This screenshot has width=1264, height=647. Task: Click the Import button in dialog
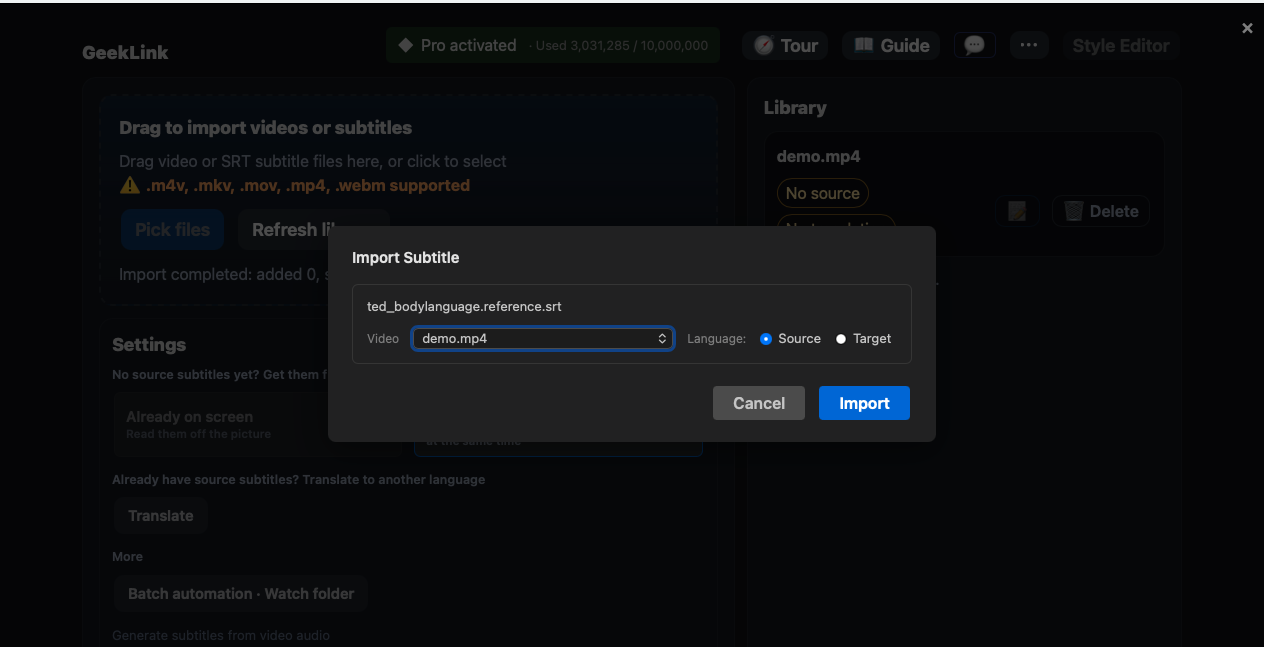[x=864, y=403]
